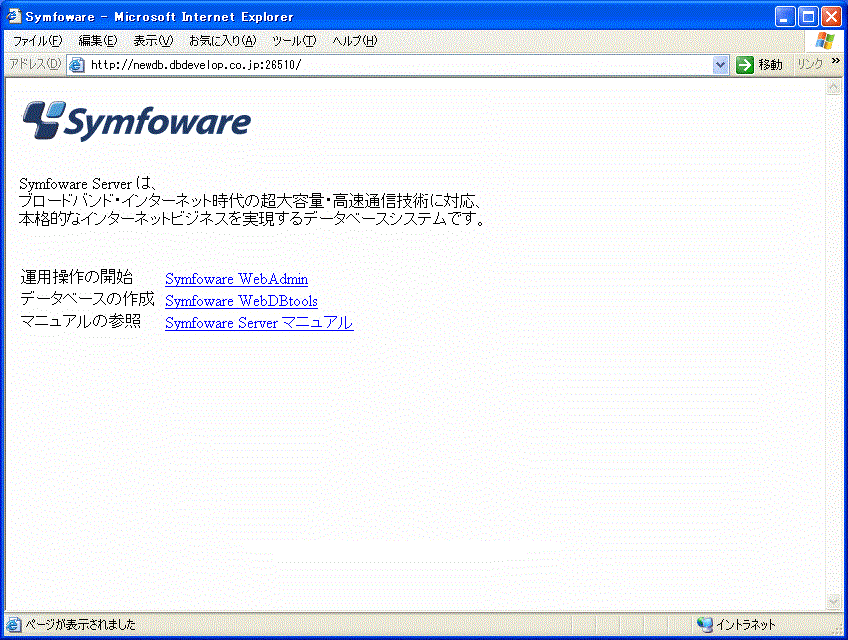The width and height of the screenshot is (848, 640).
Task: Click the イントラネット status bar text
Action: point(746,625)
